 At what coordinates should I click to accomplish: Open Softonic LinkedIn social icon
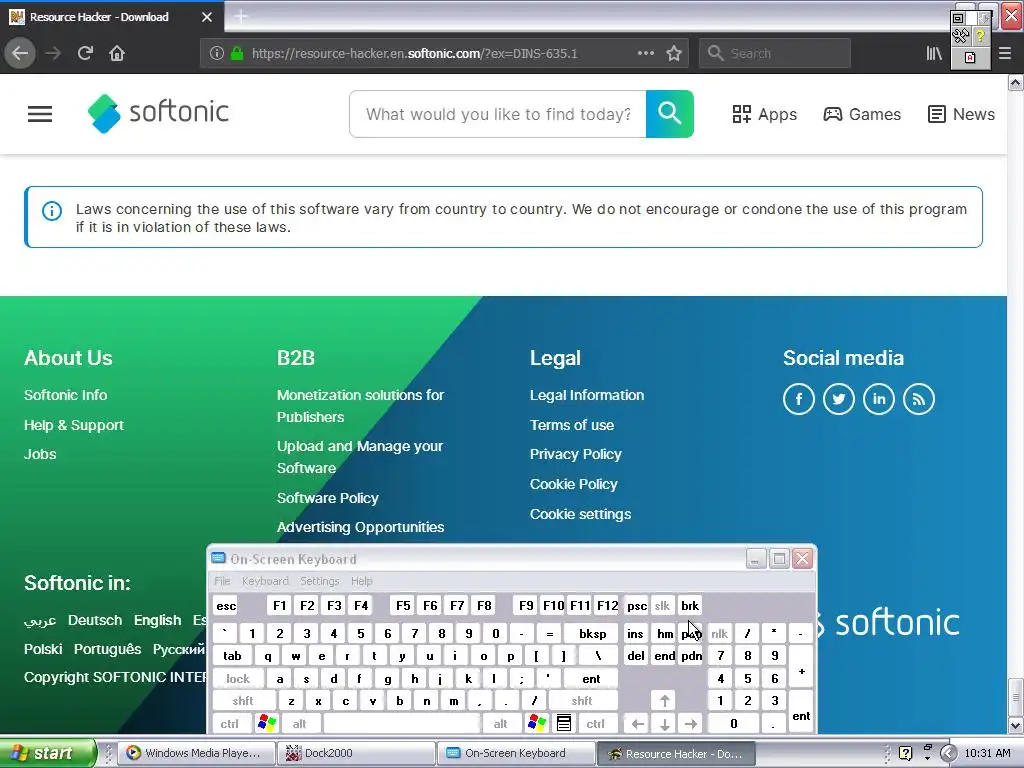tap(879, 399)
